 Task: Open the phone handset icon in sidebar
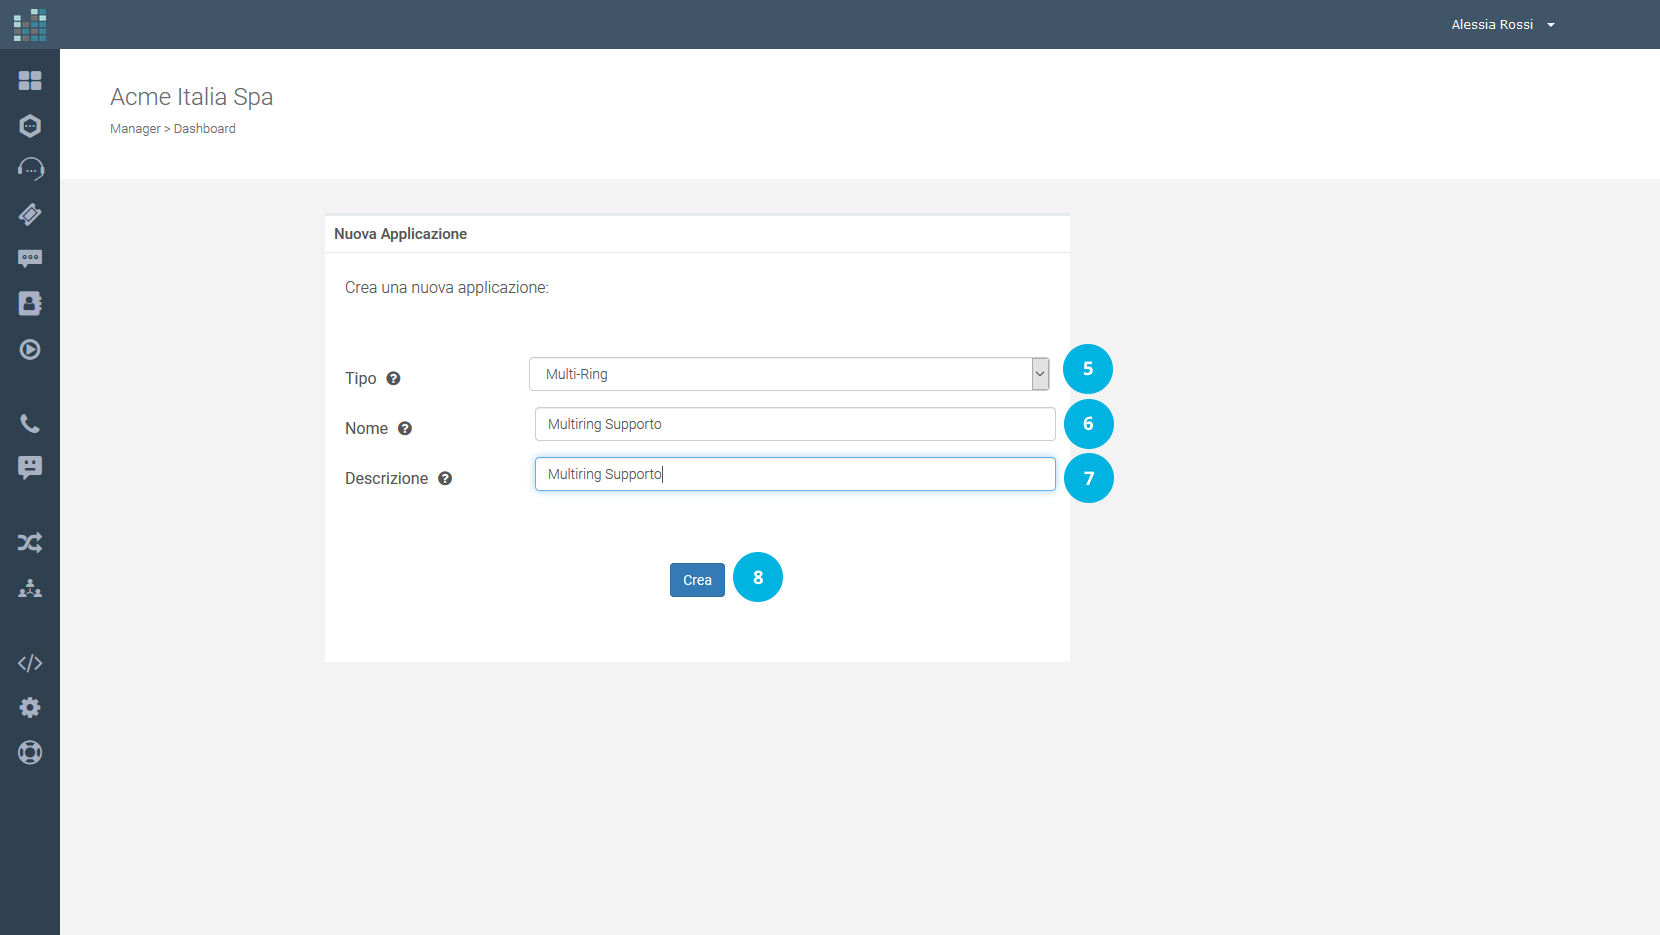click(x=30, y=424)
